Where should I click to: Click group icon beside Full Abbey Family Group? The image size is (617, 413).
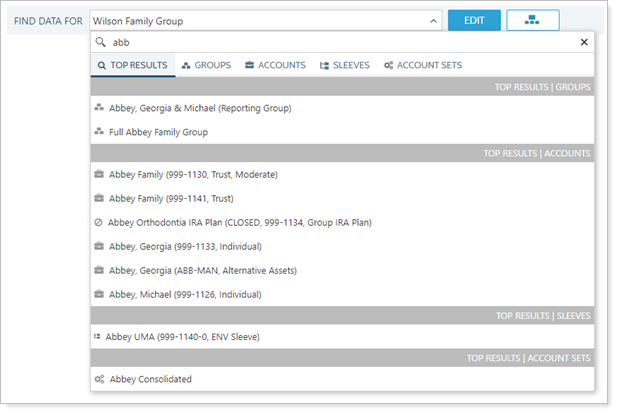point(99,132)
